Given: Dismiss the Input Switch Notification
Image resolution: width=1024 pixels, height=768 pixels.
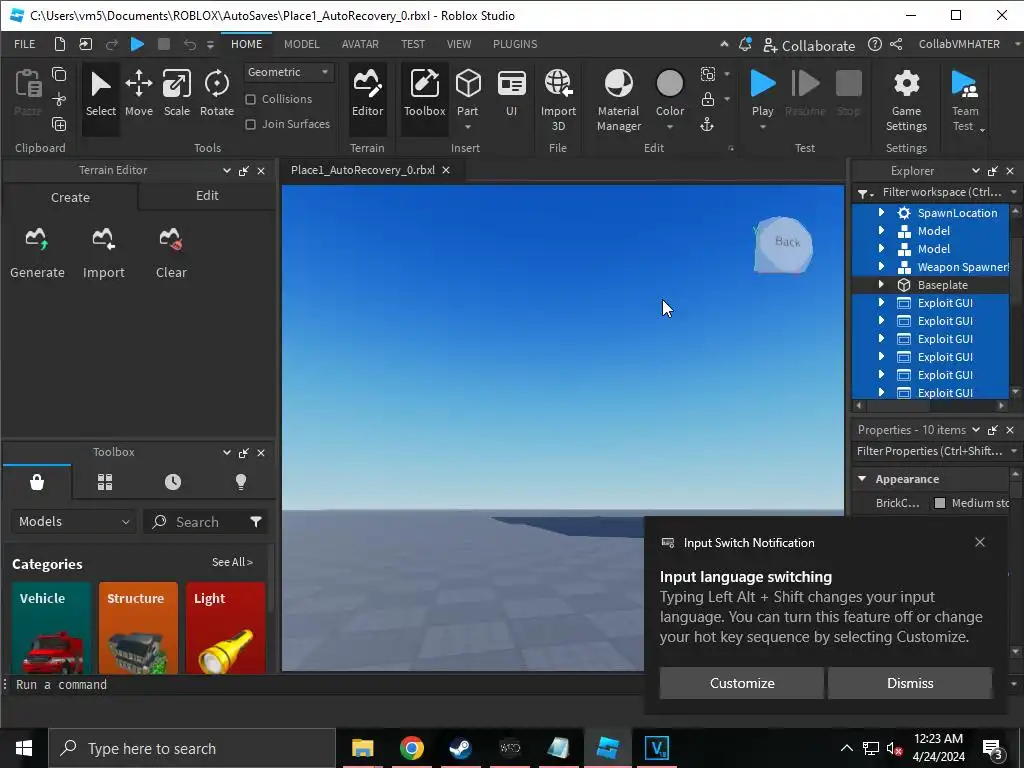Looking at the screenshot, I should [910, 683].
